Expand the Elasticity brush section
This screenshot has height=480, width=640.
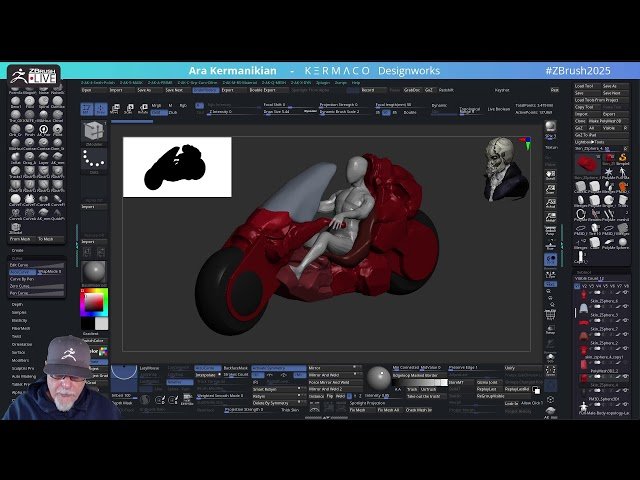tap(19, 320)
